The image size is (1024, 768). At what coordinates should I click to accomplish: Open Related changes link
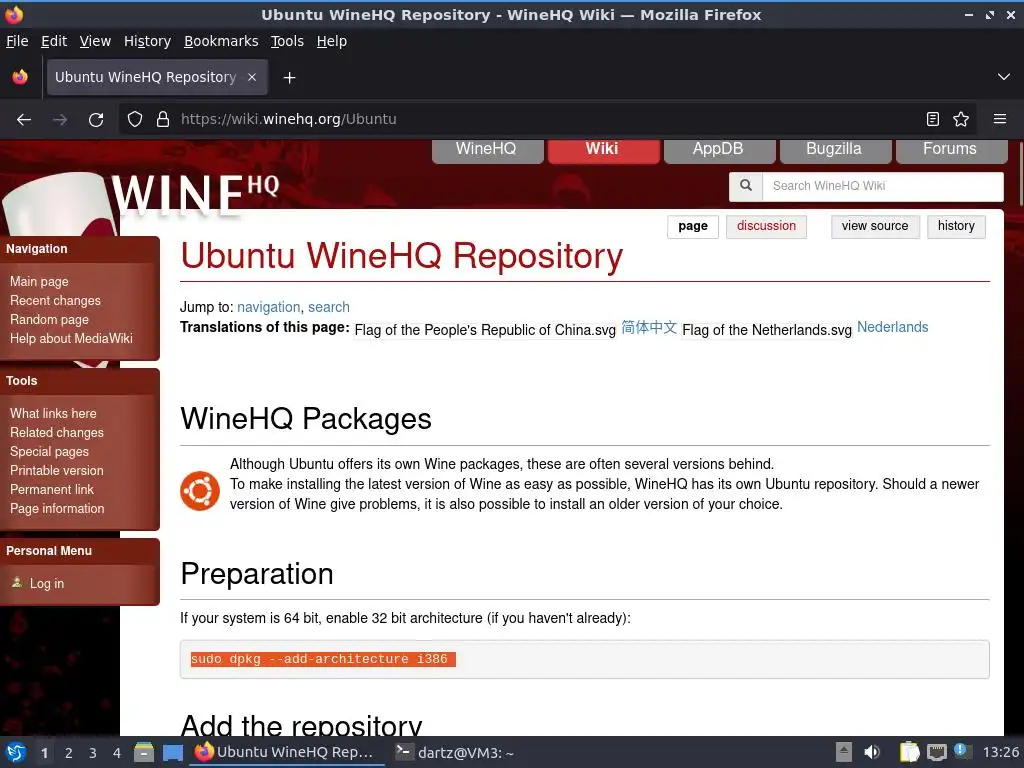57,432
